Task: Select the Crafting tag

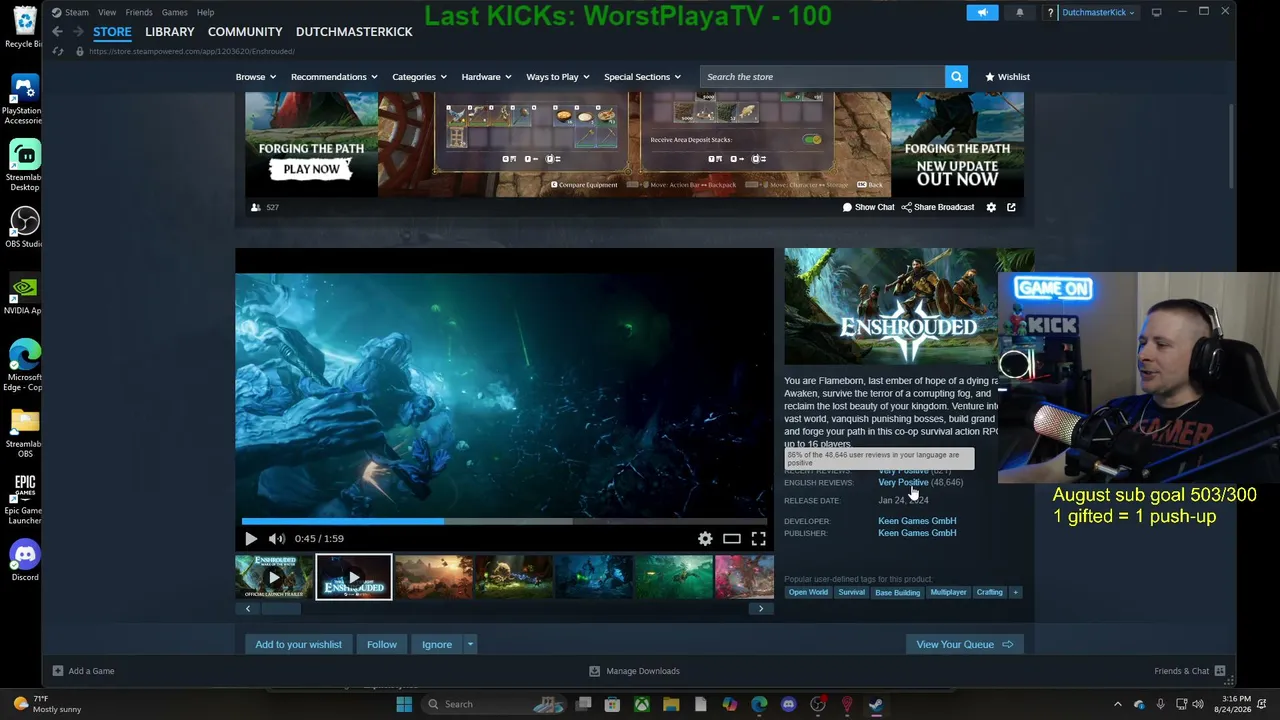Action: pyautogui.click(x=989, y=592)
